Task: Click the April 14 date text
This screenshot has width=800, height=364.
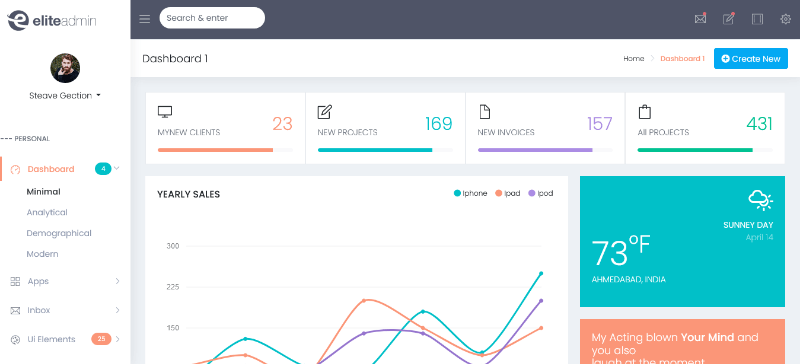Action: click(759, 237)
